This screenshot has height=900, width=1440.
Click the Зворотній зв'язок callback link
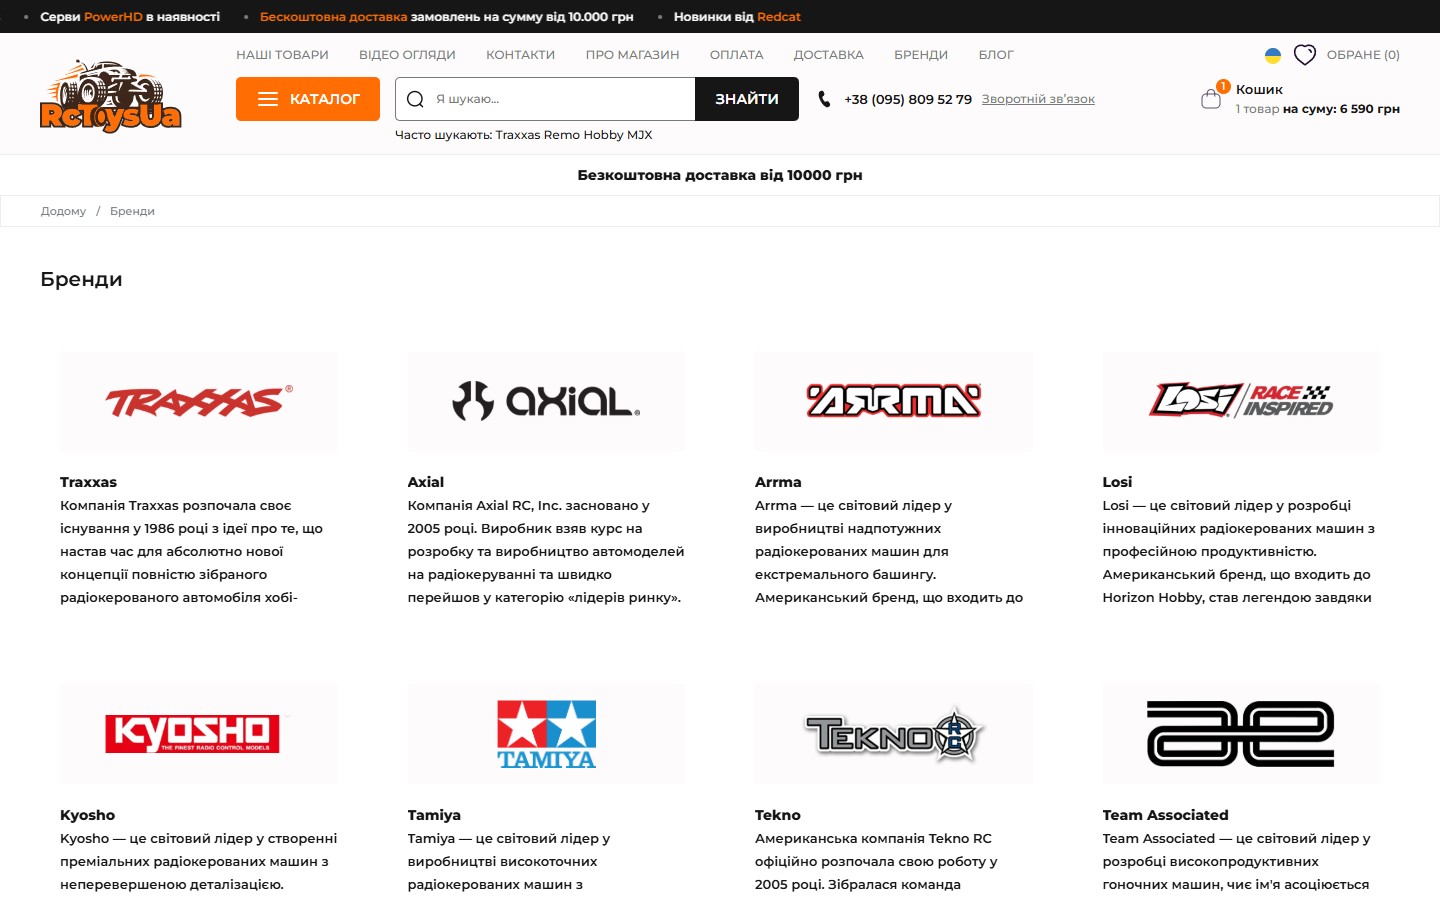click(x=1038, y=99)
